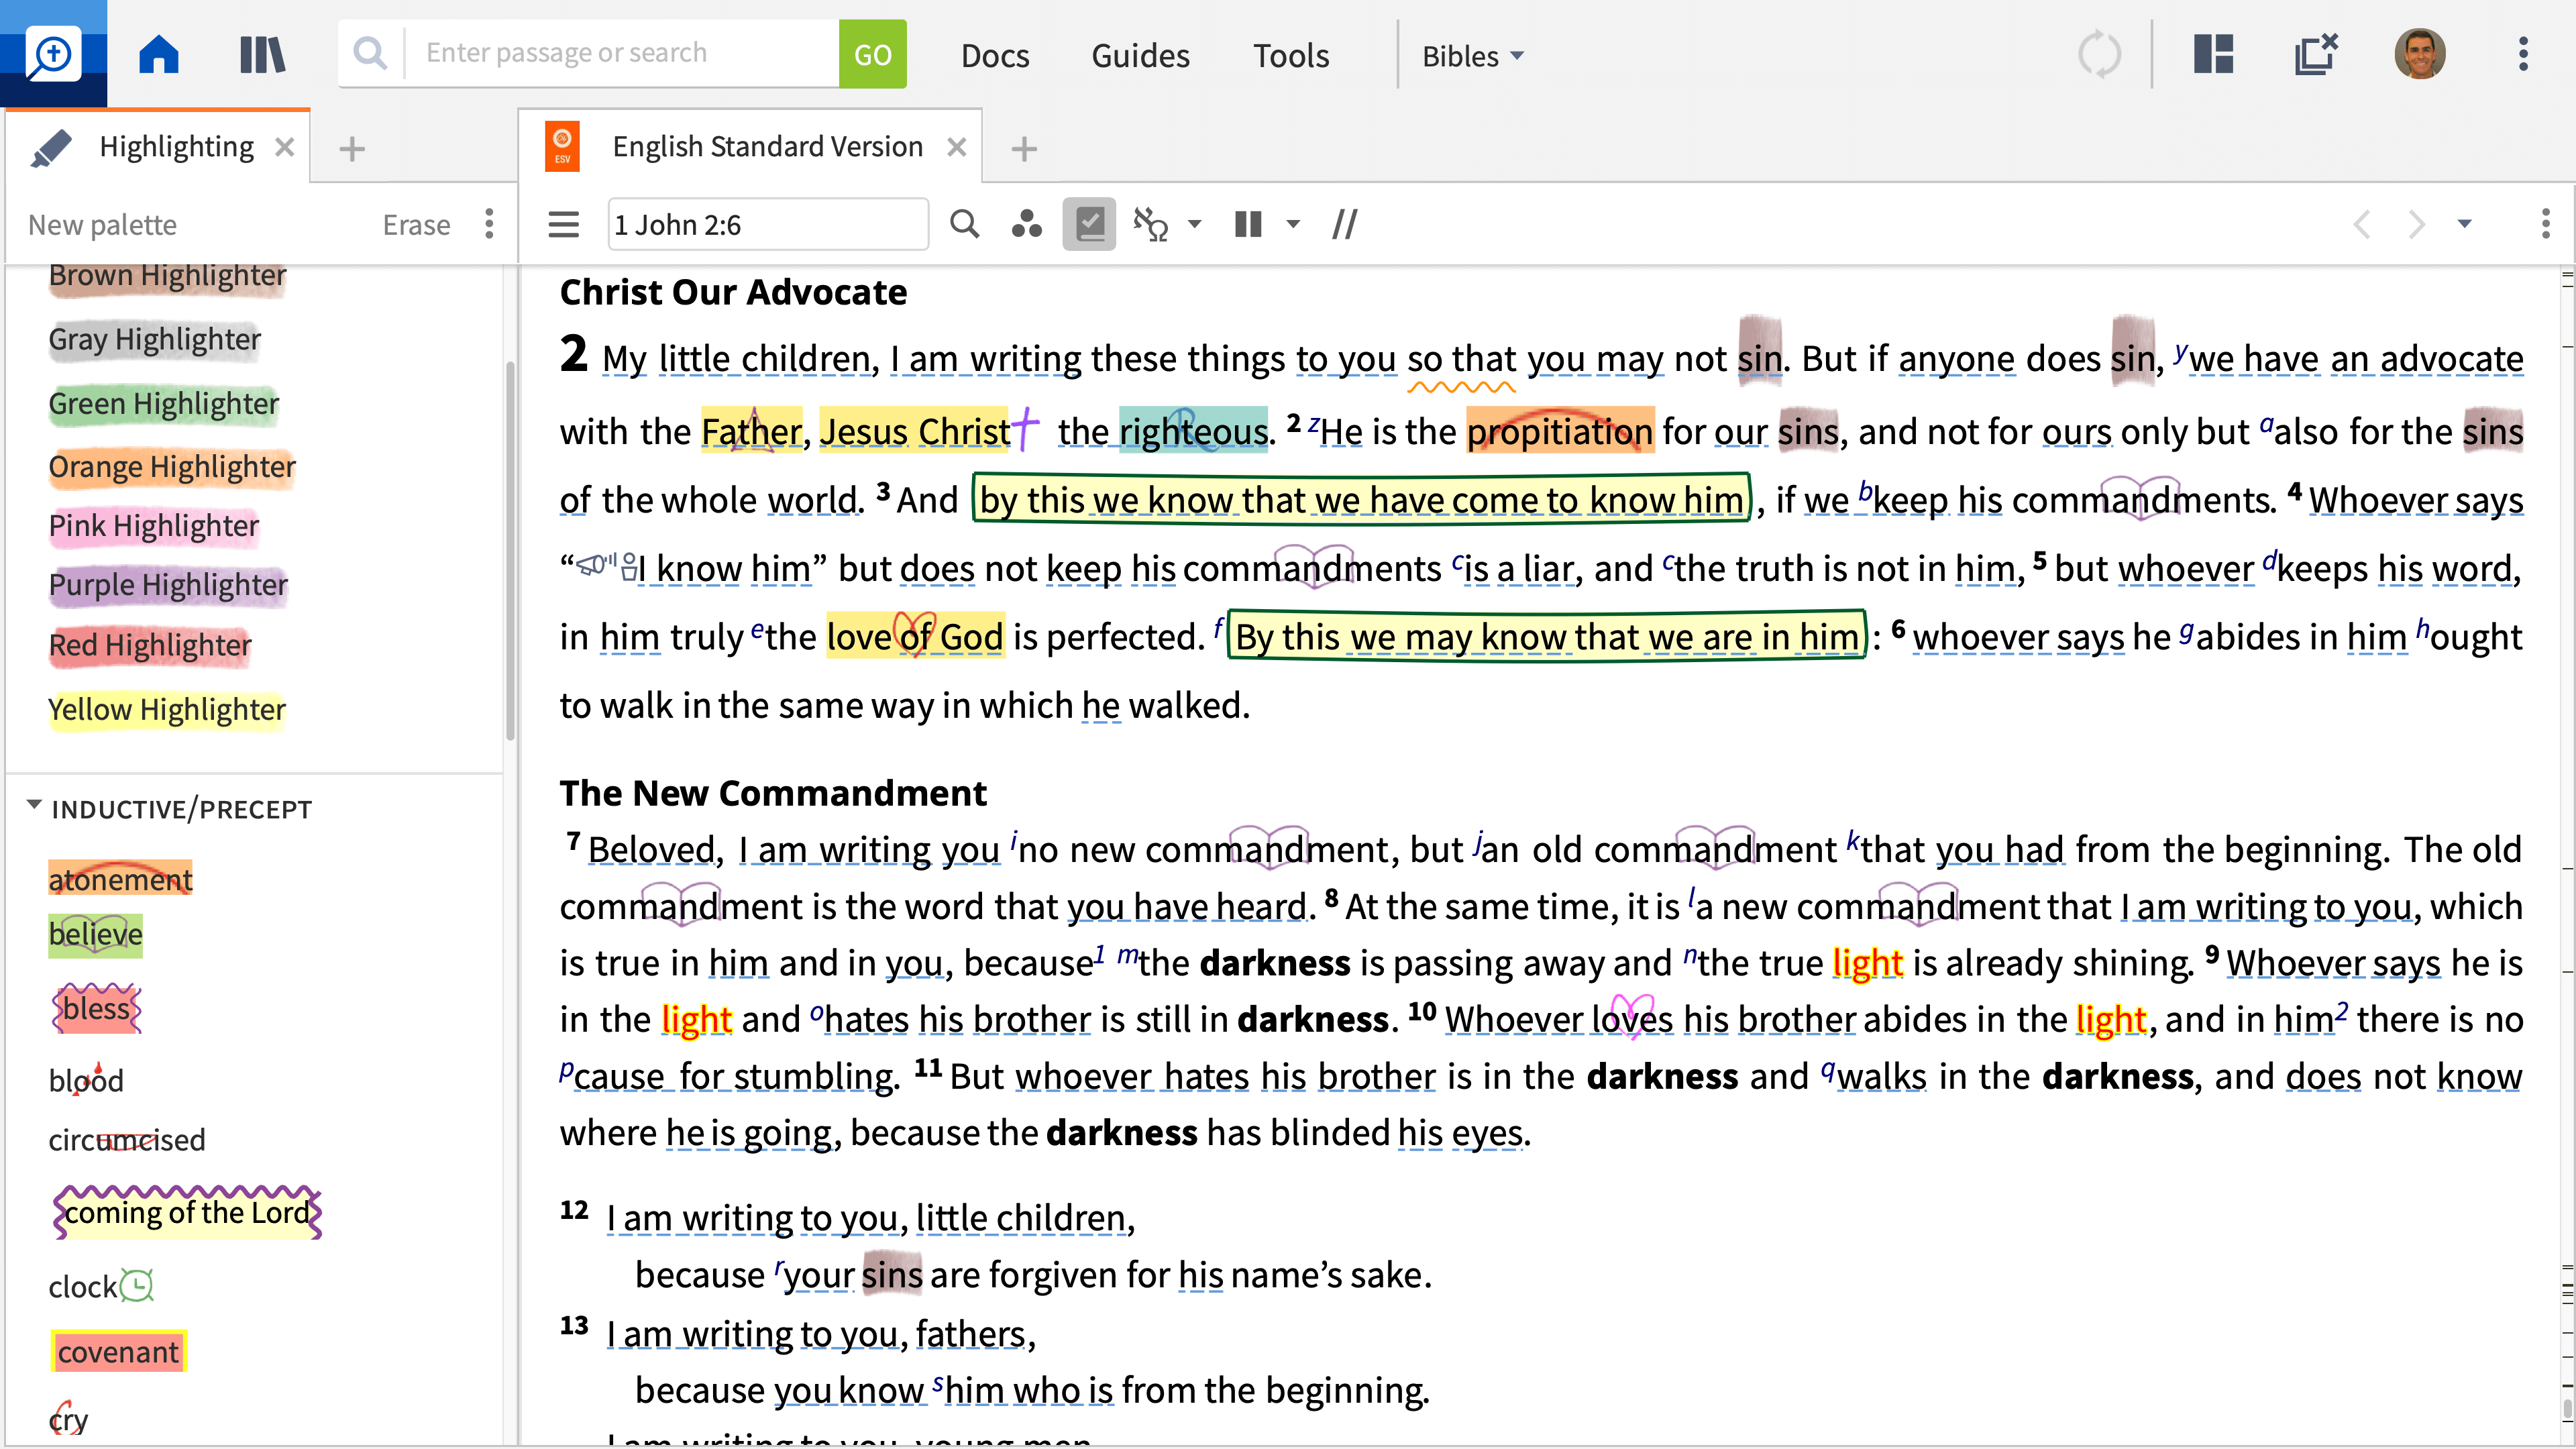This screenshot has width=2576, height=1449.
Task: Collapse the INDUCTIVE/PRECEPT palette section
Action: pos(34,805)
